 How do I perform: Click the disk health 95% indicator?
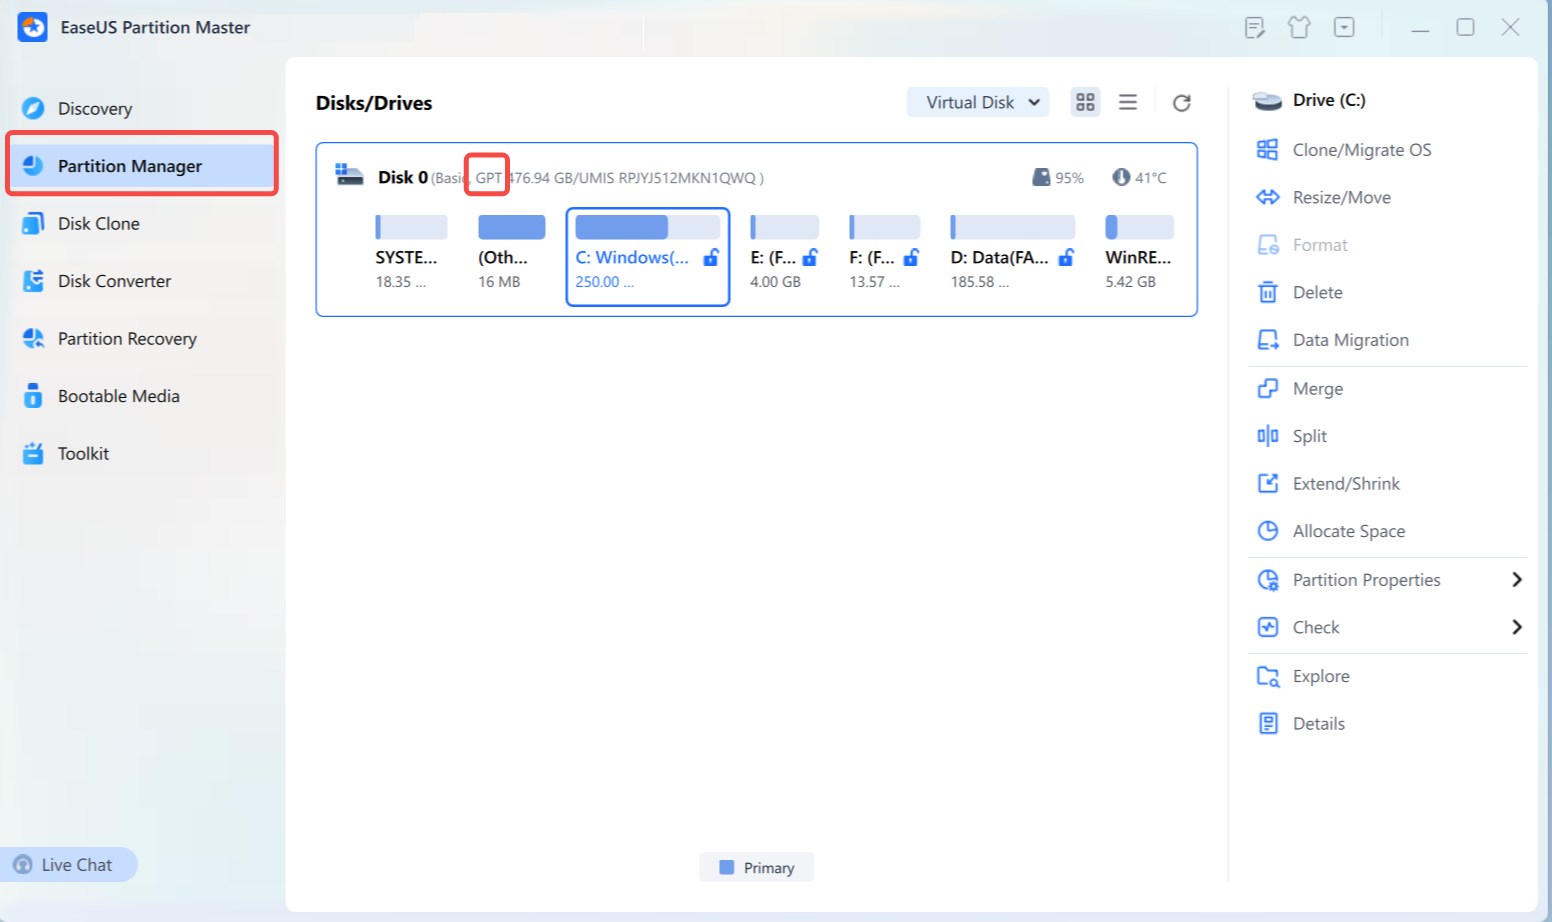pyautogui.click(x=1058, y=177)
